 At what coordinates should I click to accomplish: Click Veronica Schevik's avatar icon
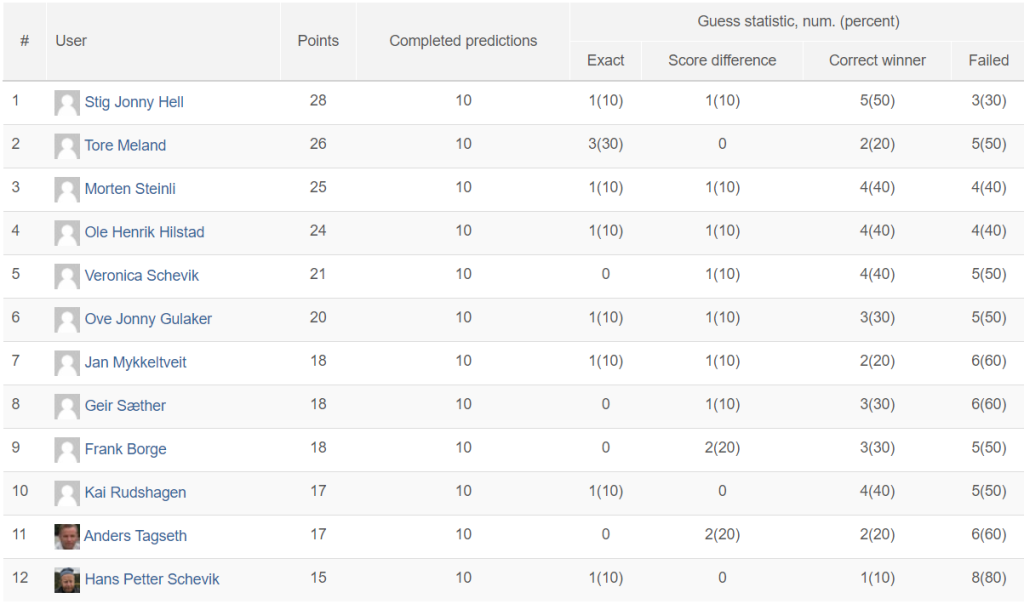(67, 276)
